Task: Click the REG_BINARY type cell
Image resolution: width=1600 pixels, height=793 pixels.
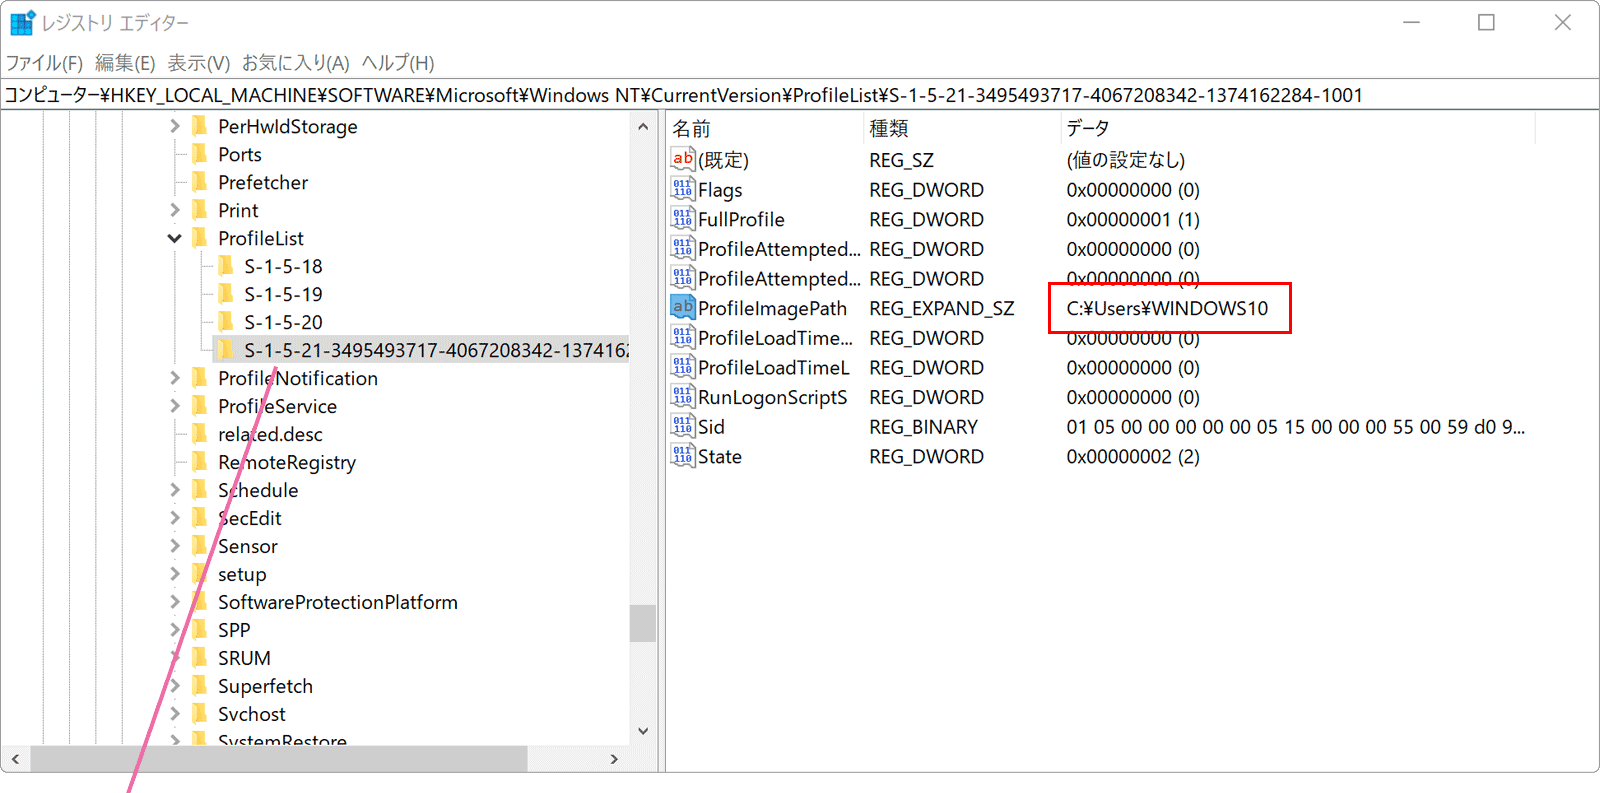Action: 923,427
